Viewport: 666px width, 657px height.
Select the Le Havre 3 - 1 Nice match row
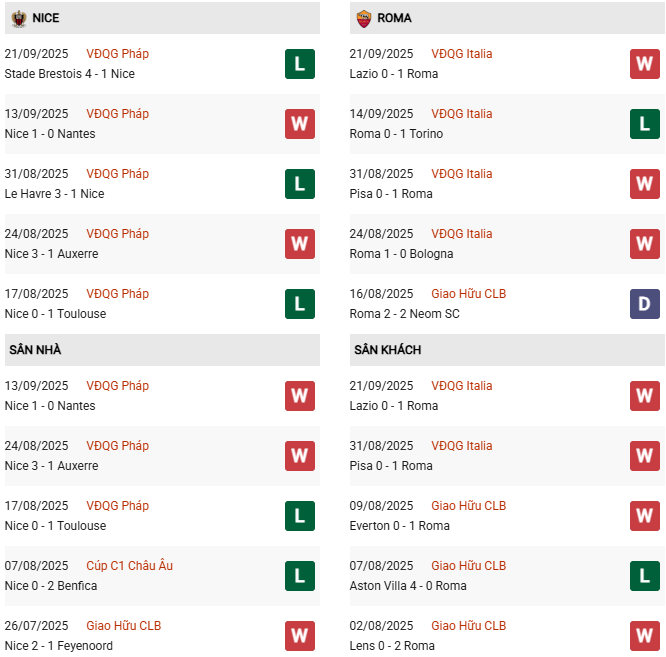(x=54, y=194)
